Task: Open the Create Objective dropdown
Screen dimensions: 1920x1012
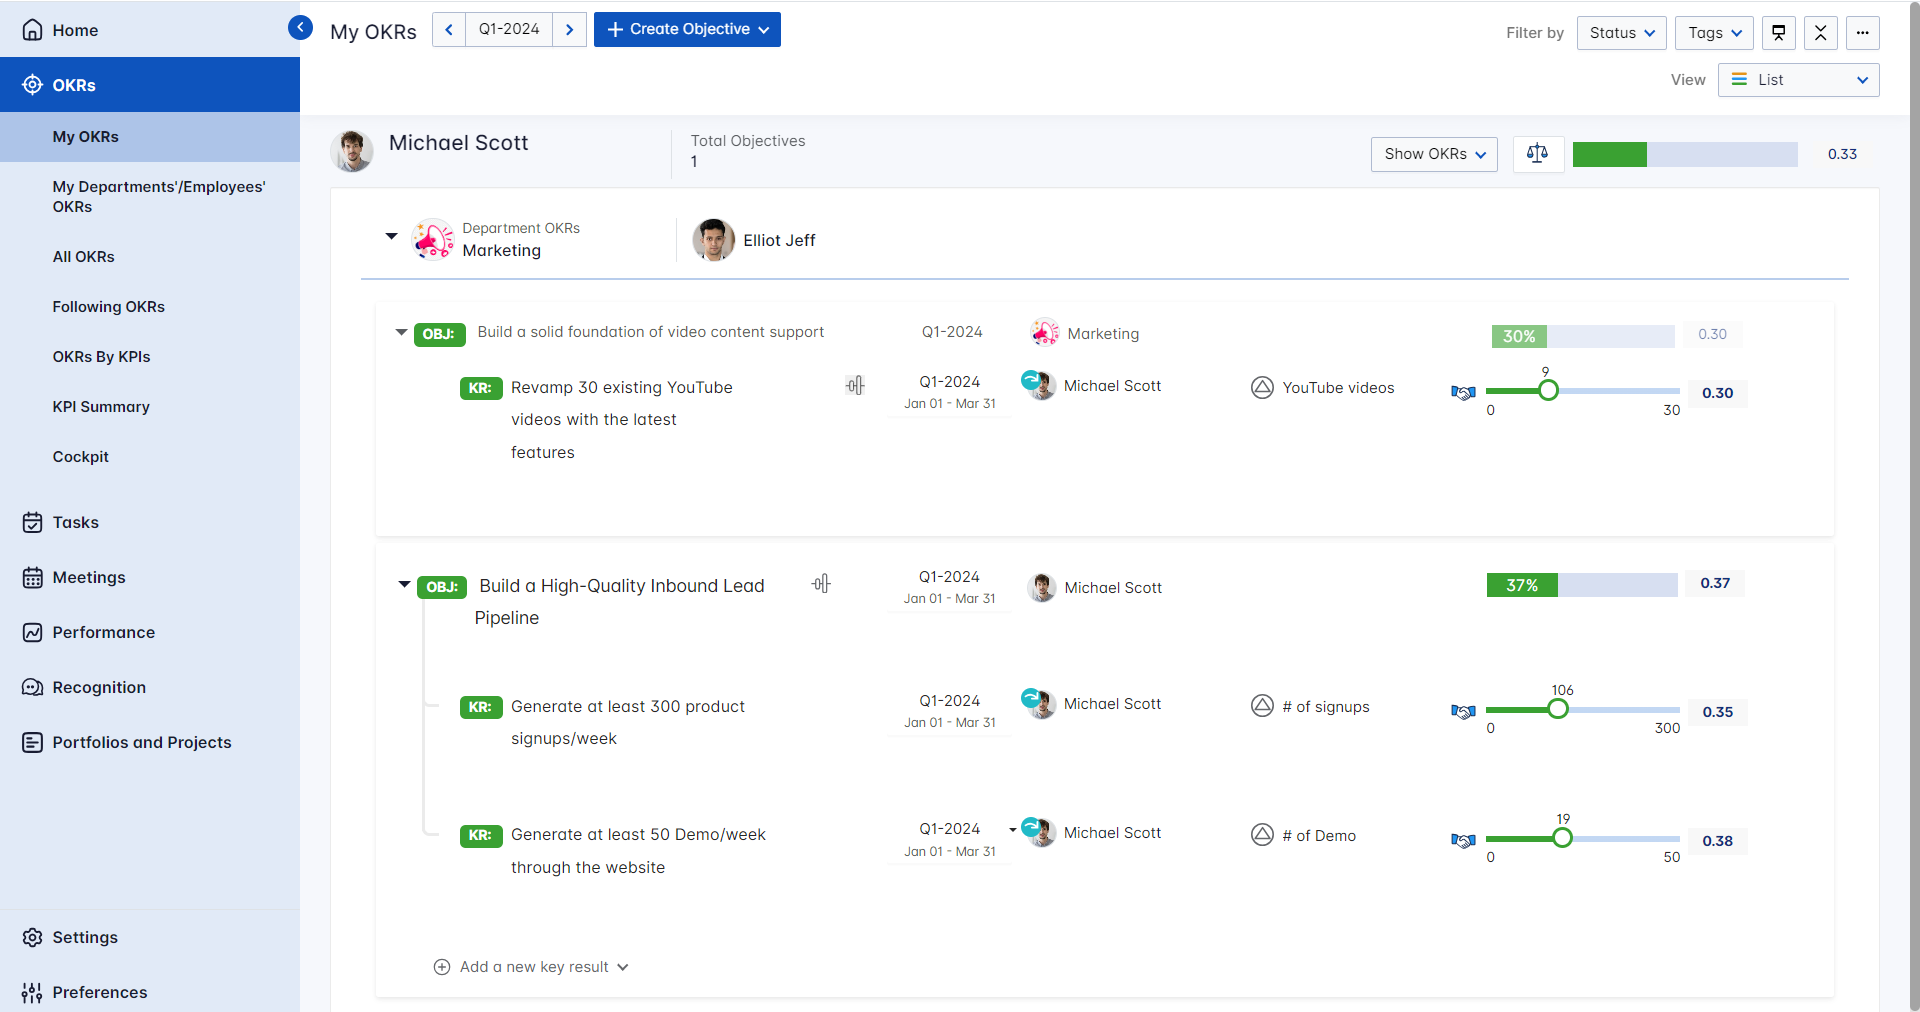Action: [687, 29]
